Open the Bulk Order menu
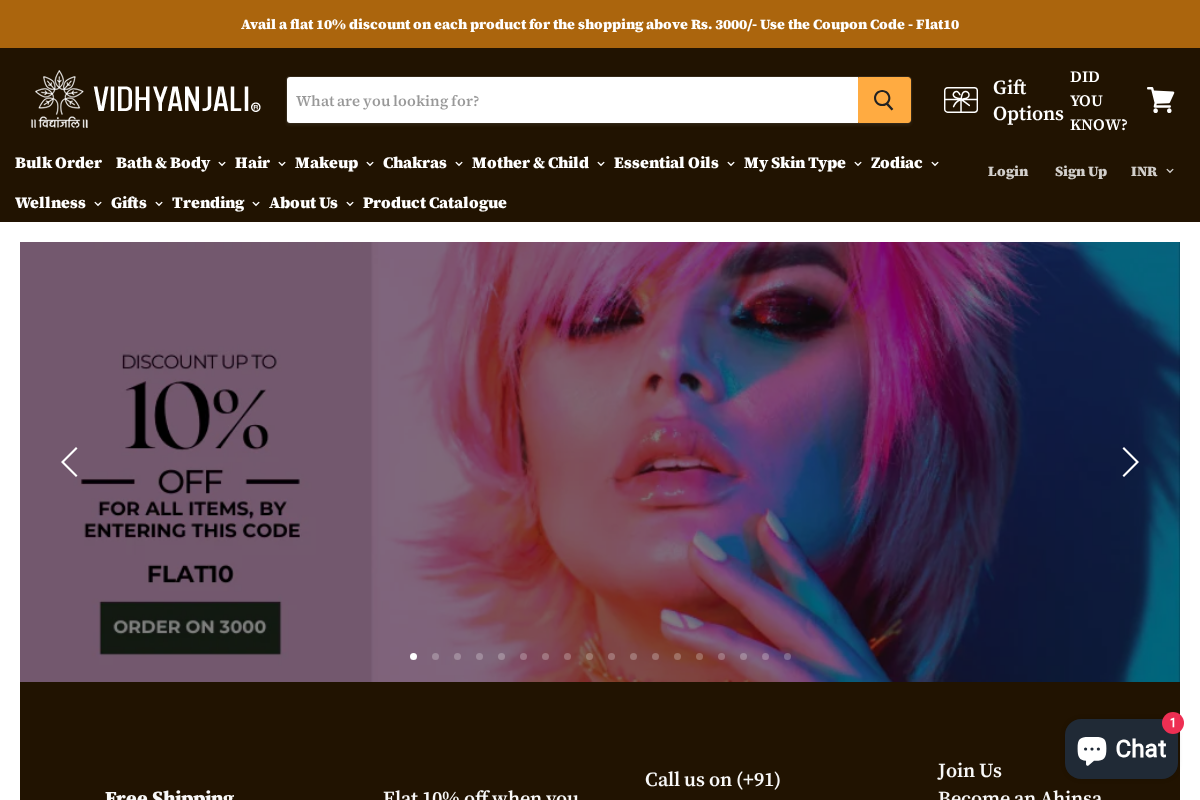1200x800 pixels. point(58,163)
